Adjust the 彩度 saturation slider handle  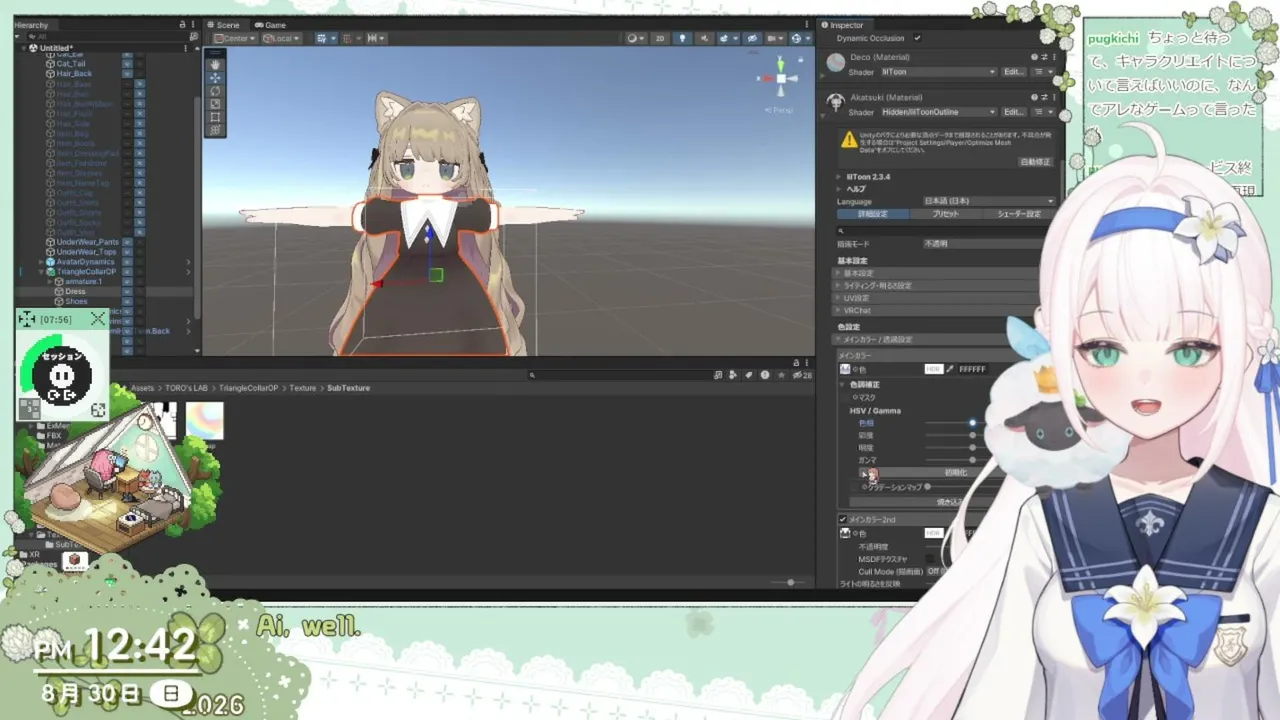[x=972, y=435]
